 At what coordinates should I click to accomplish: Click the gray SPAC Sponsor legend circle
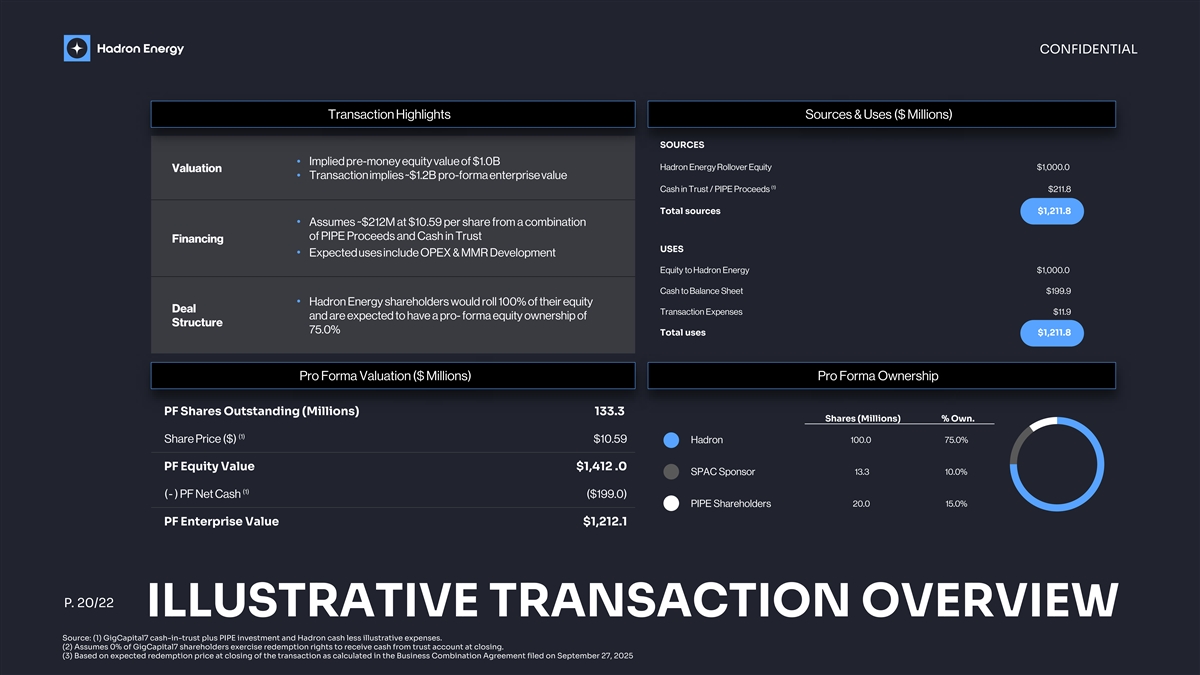(672, 472)
